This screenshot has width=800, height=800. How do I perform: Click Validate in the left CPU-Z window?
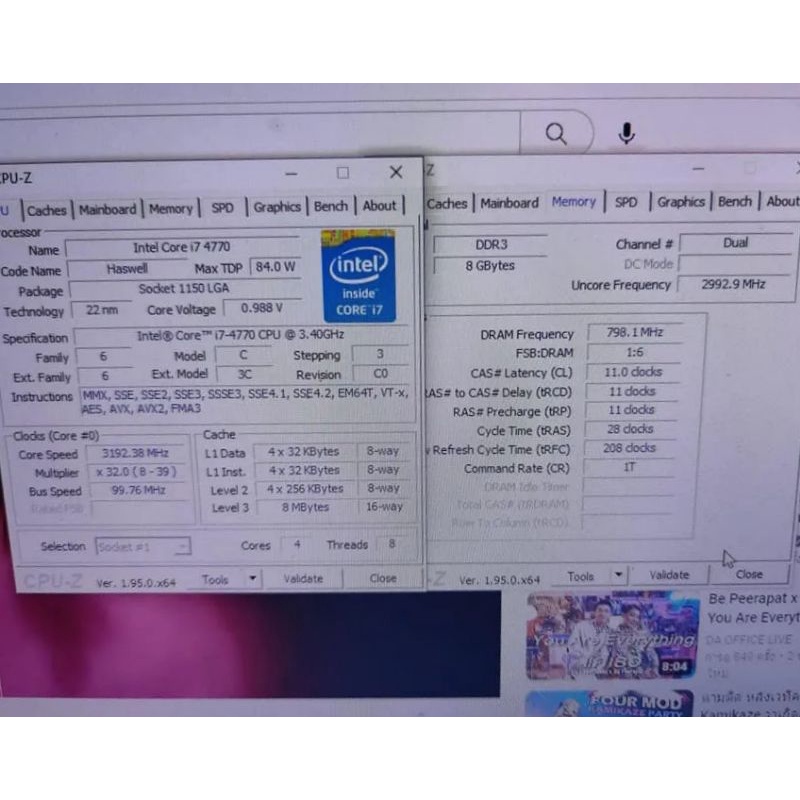pos(302,578)
